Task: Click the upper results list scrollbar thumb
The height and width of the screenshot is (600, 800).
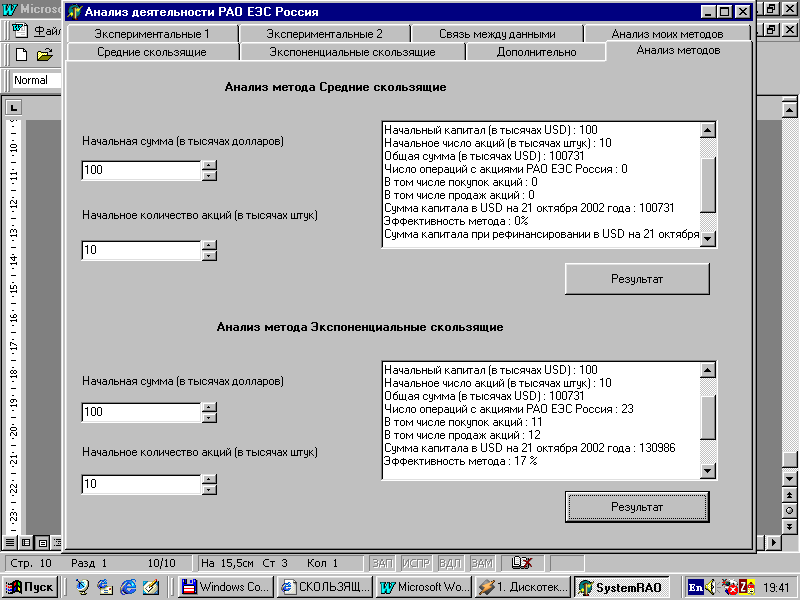Action: 708,185
